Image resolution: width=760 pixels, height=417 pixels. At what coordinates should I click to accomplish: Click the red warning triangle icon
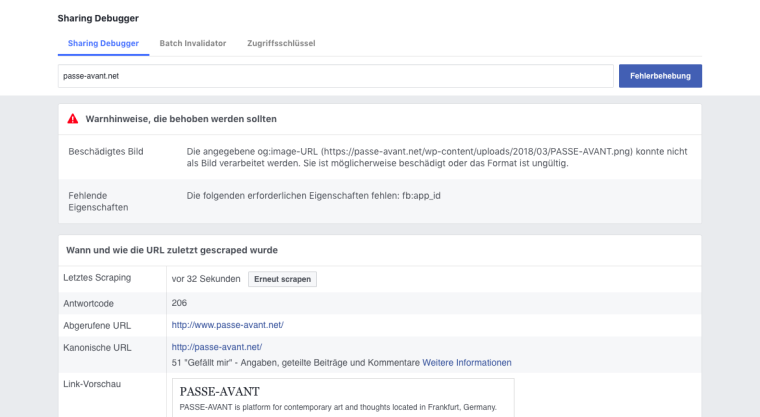[73, 119]
